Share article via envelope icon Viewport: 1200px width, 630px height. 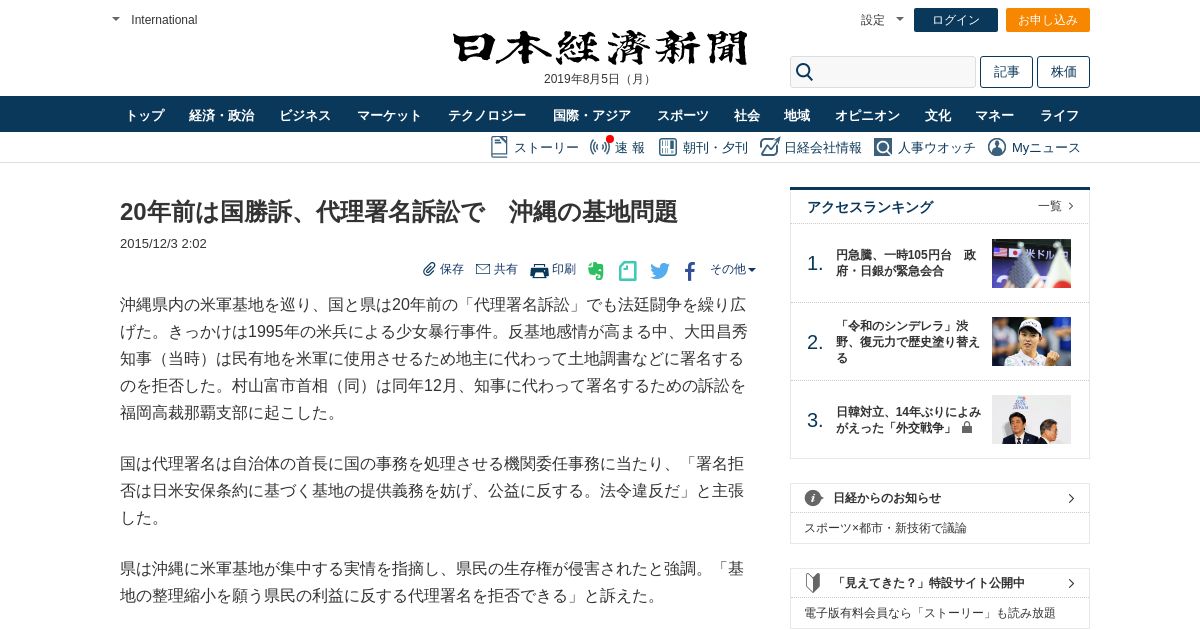[x=483, y=269]
